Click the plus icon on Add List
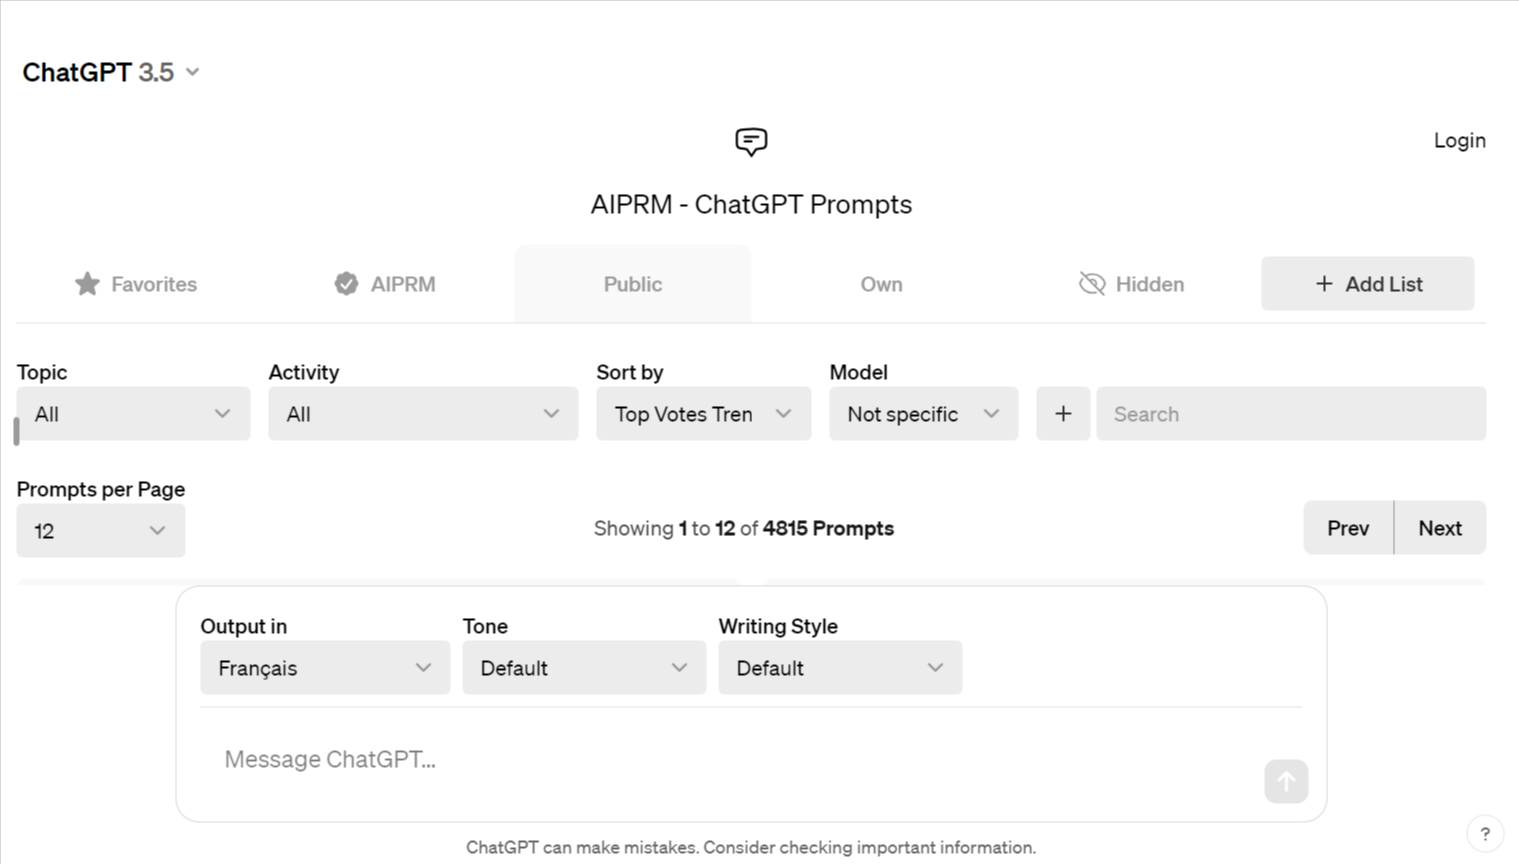The height and width of the screenshot is (864, 1519). click(1324, 284)
